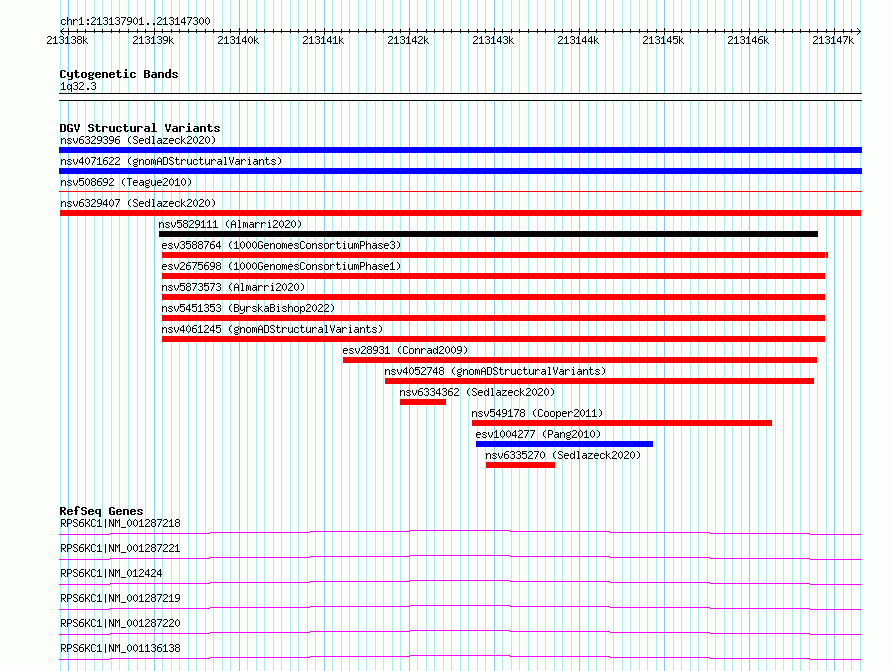Open the nsv549178 (Cooper2011) label
The height and width of the screenshot is (671, 890).
537,413
